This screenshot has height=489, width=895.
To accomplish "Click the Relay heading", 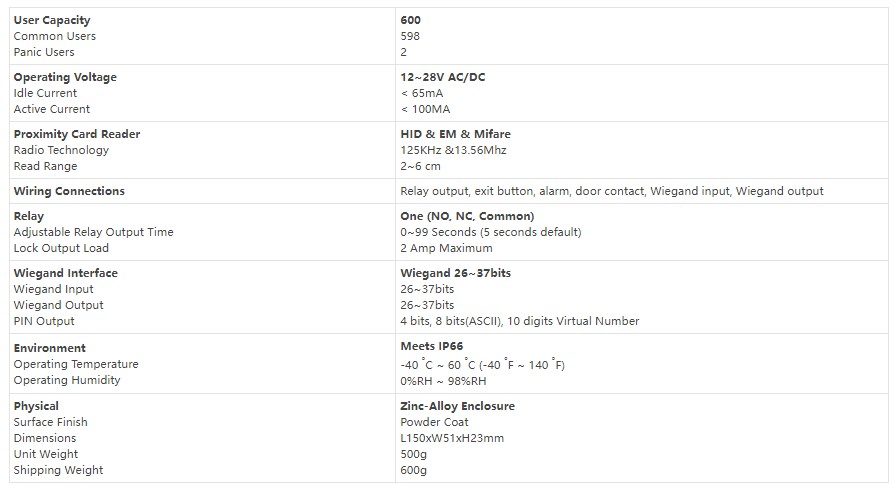I will click(x=29, y=216).
